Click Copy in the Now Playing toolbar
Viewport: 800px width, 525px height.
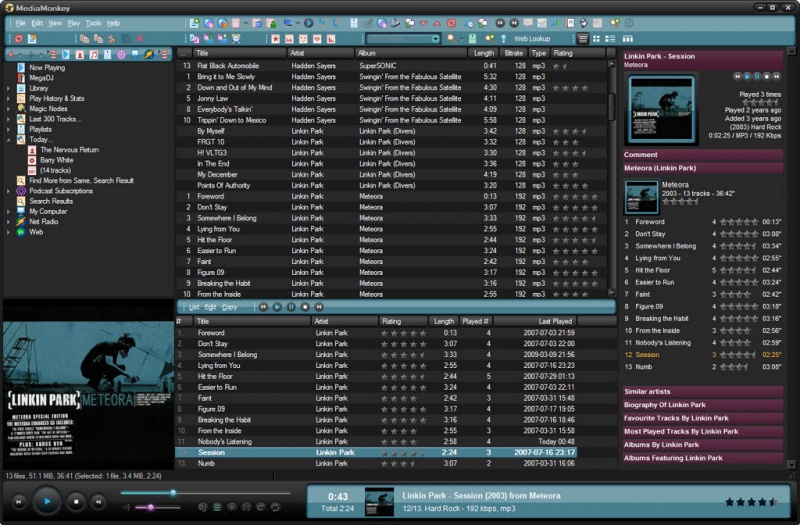(229, 307)
